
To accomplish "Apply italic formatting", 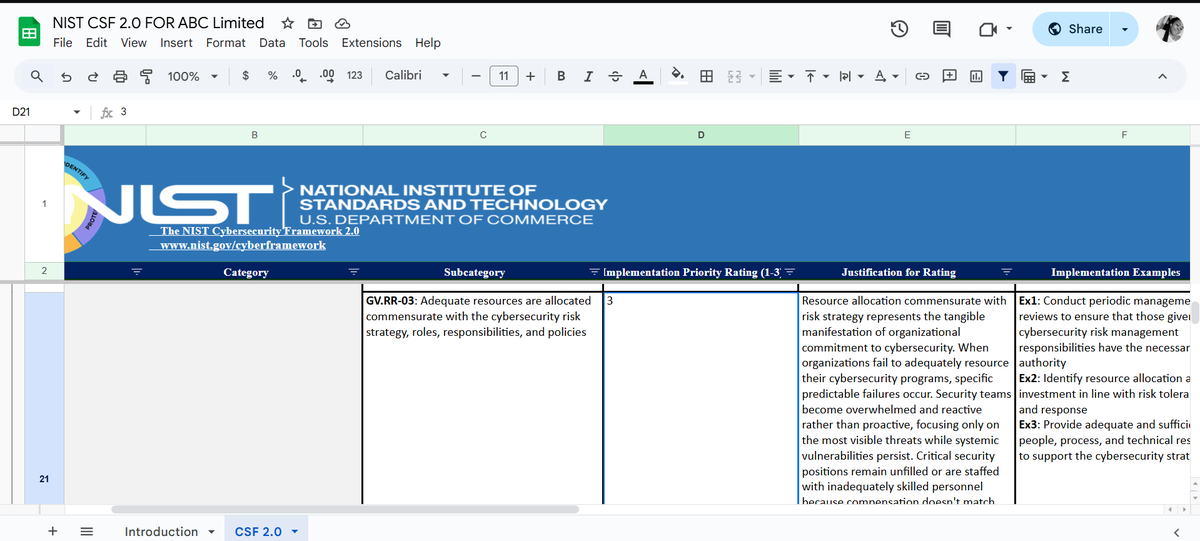I will (x=588, y=76).
